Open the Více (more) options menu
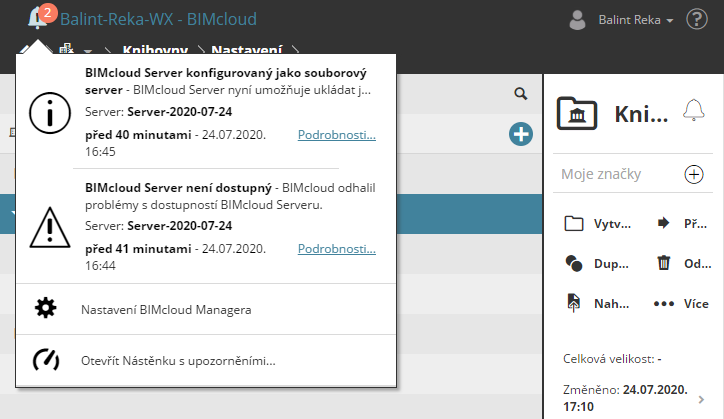This screenshot has height=419, width=724. [x=665, y=303]
